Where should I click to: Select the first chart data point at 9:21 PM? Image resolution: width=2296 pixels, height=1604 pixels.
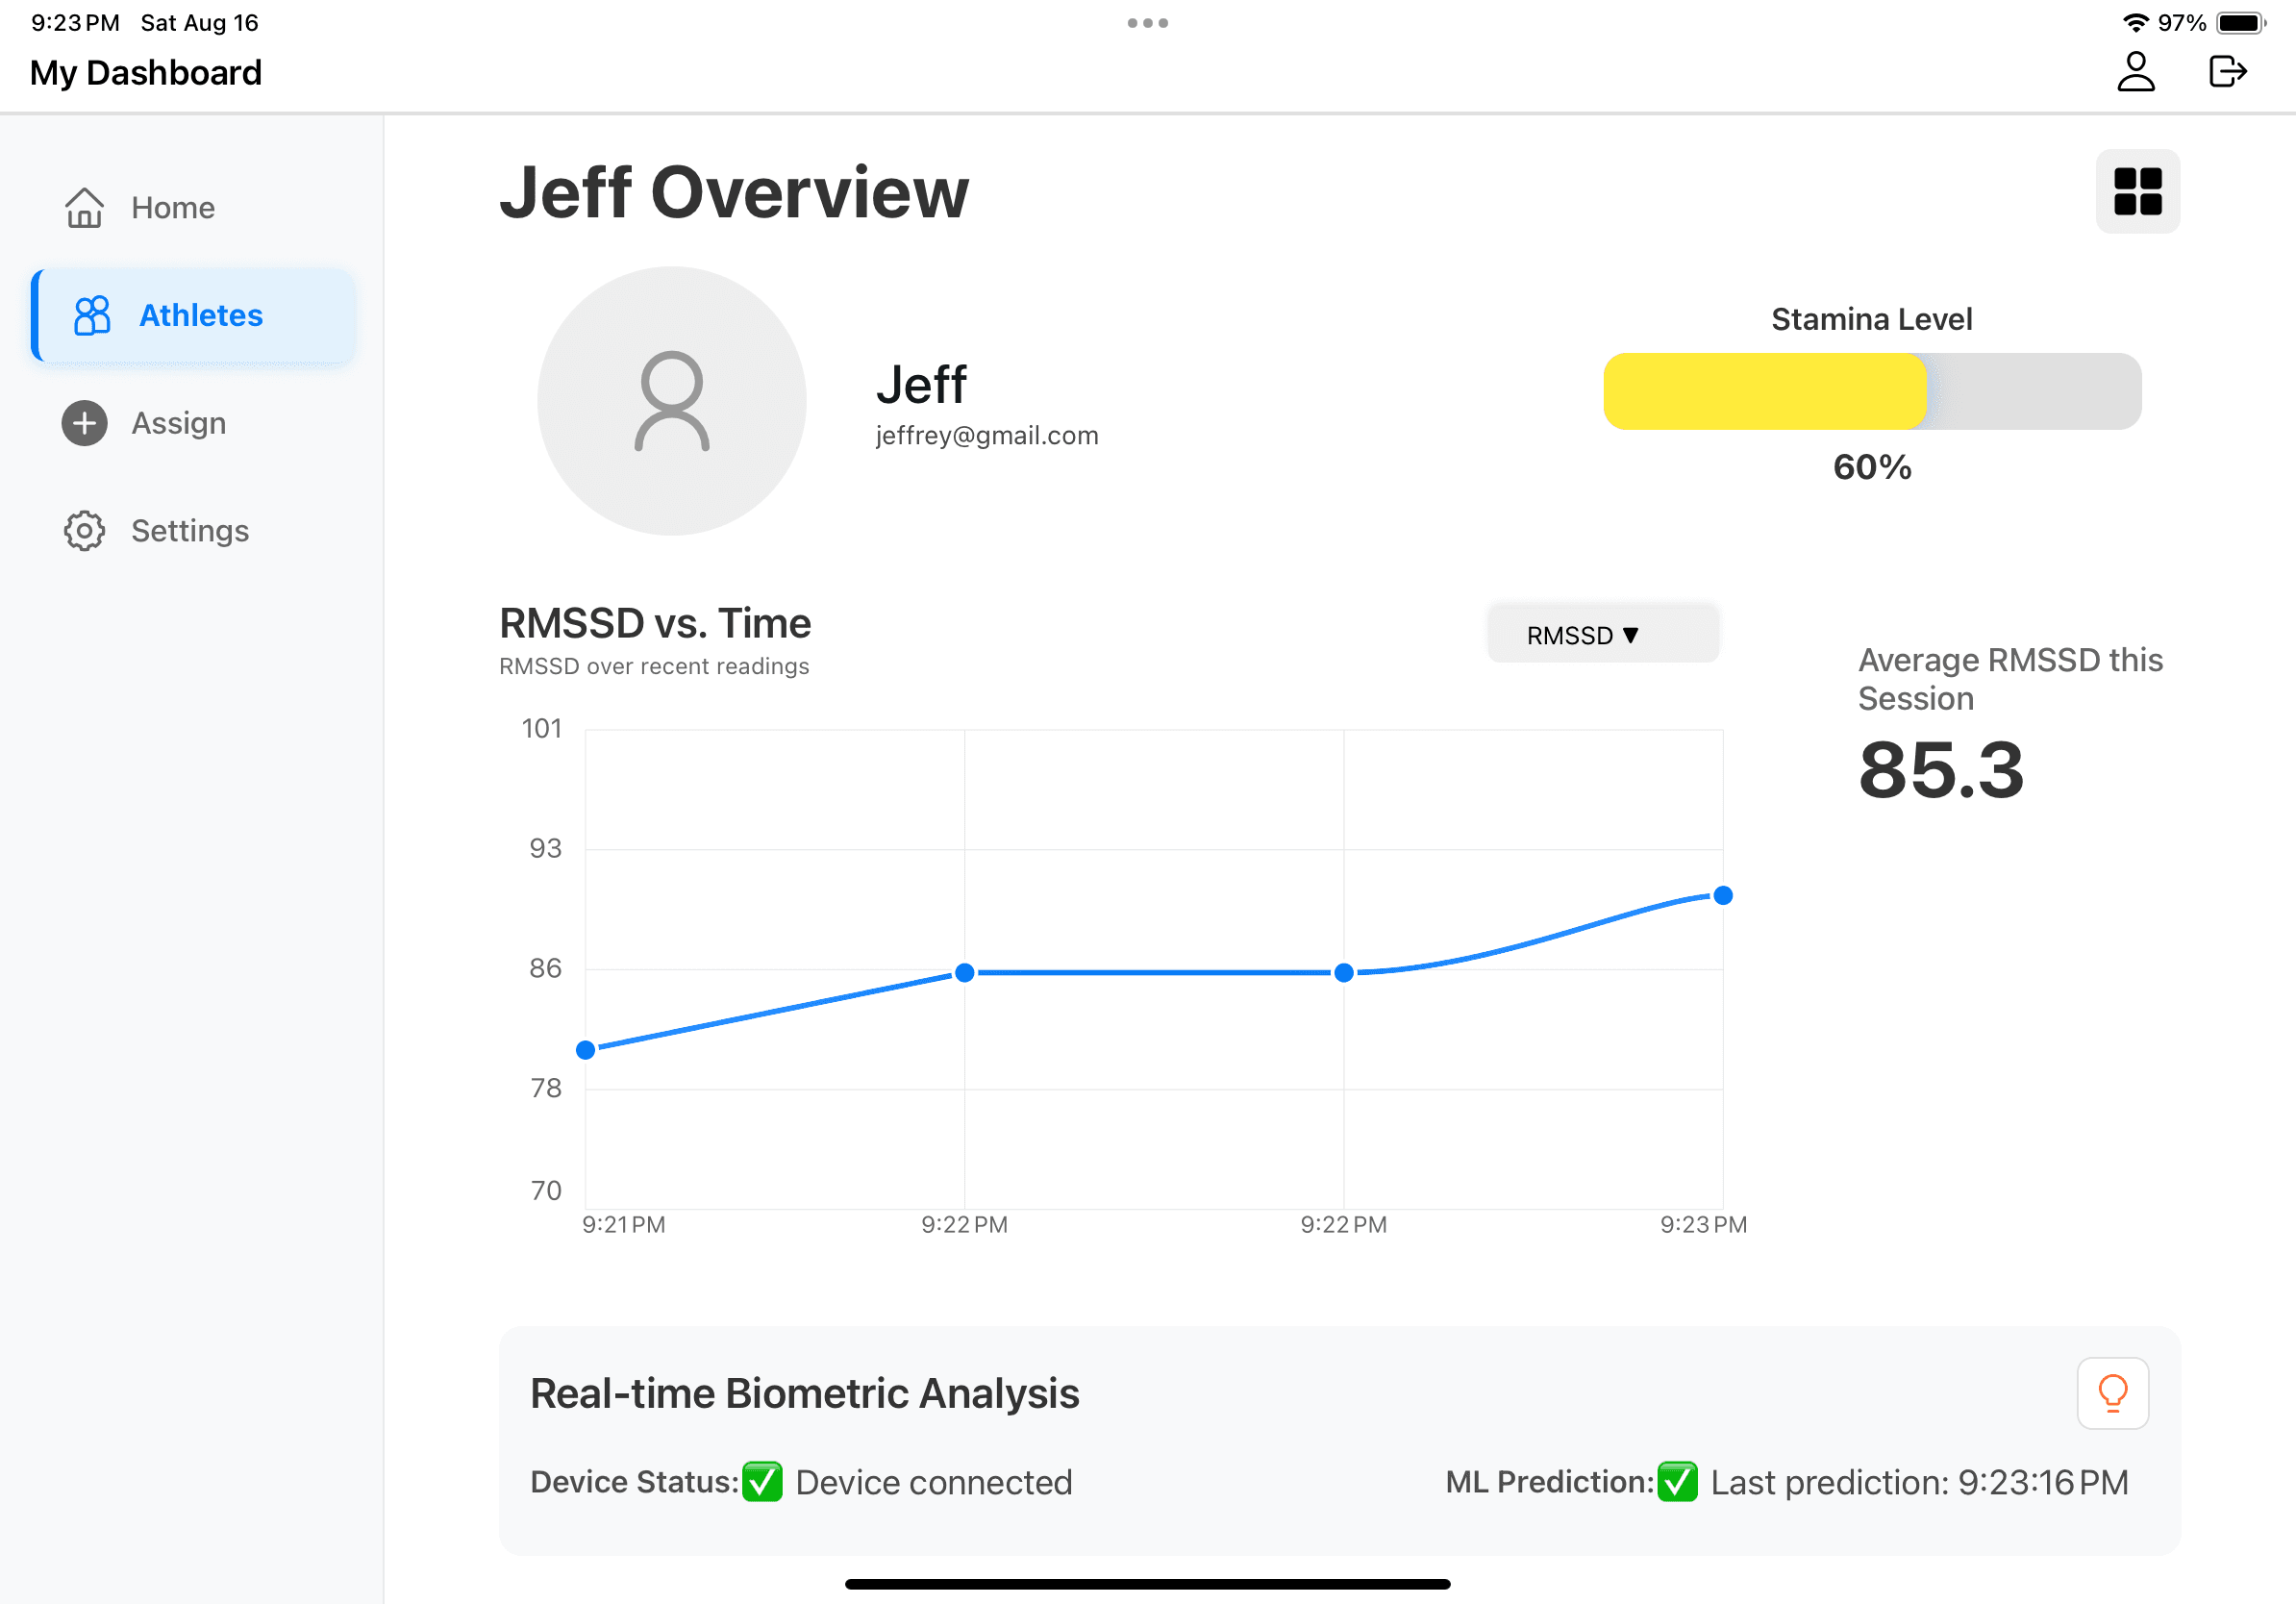click(586, 1049)
